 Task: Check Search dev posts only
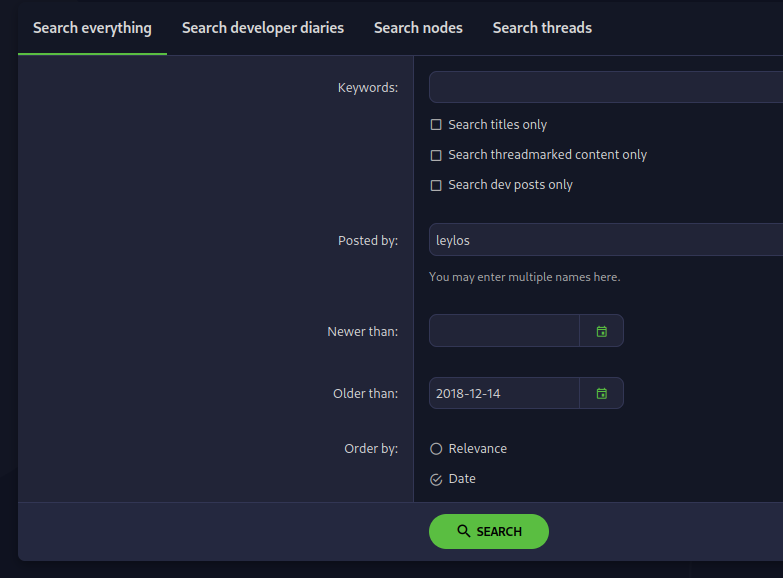tap(436, 185)
